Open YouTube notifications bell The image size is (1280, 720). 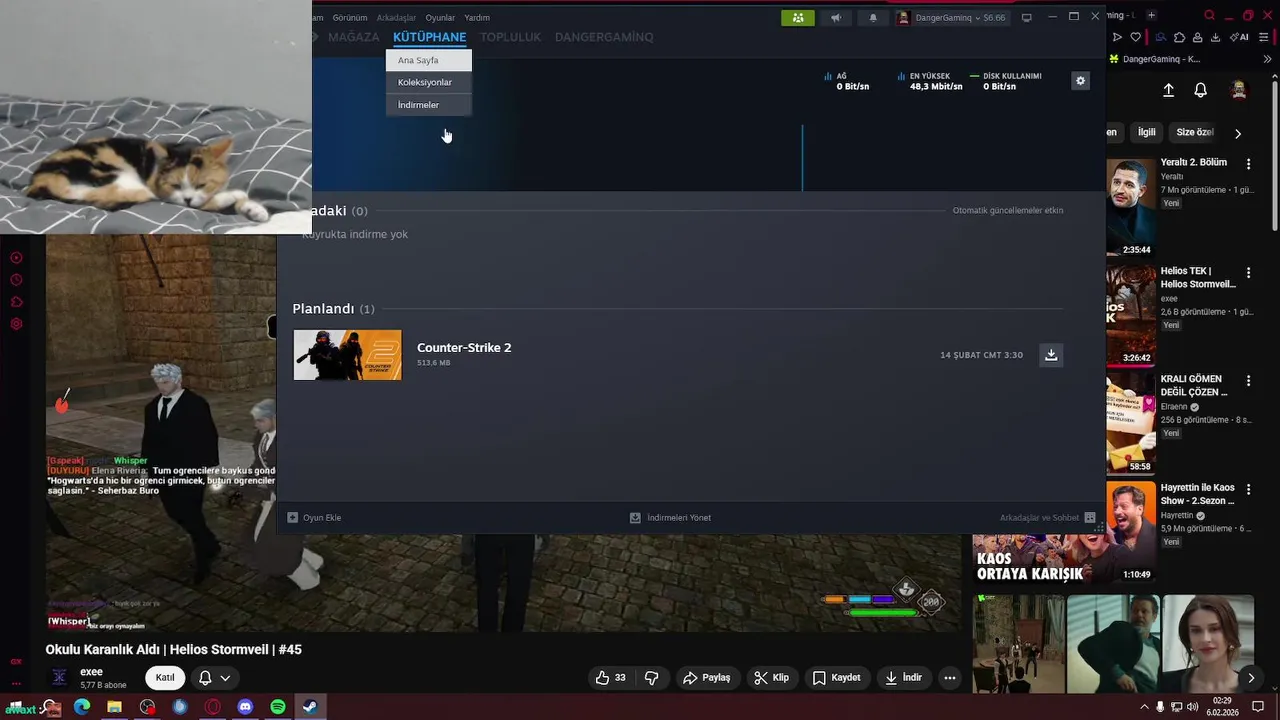click(1201, 90)
